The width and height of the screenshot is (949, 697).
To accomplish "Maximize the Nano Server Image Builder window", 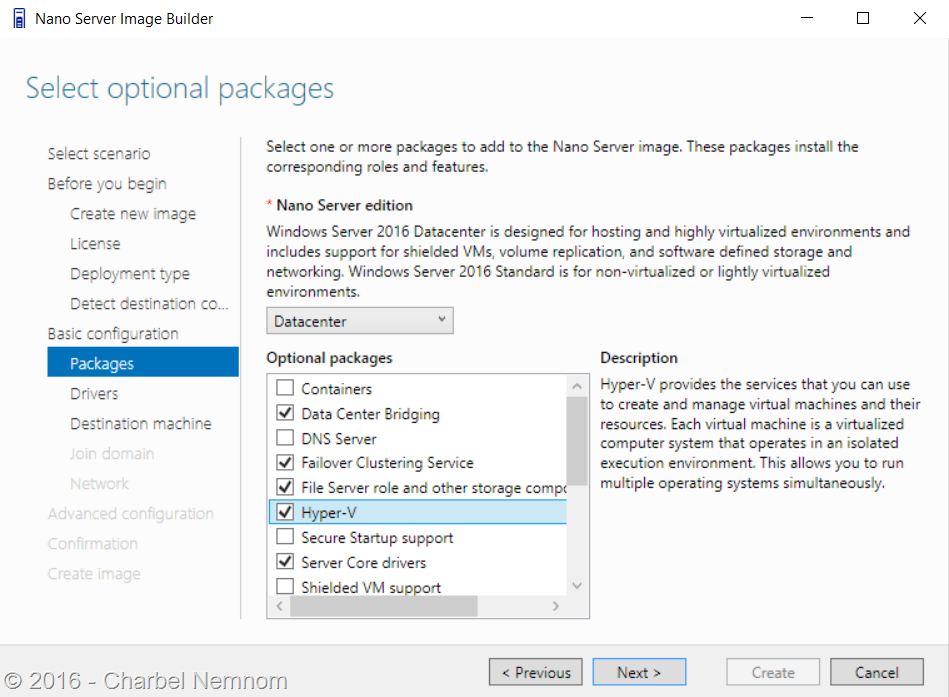I will click(x=863, y=18).
